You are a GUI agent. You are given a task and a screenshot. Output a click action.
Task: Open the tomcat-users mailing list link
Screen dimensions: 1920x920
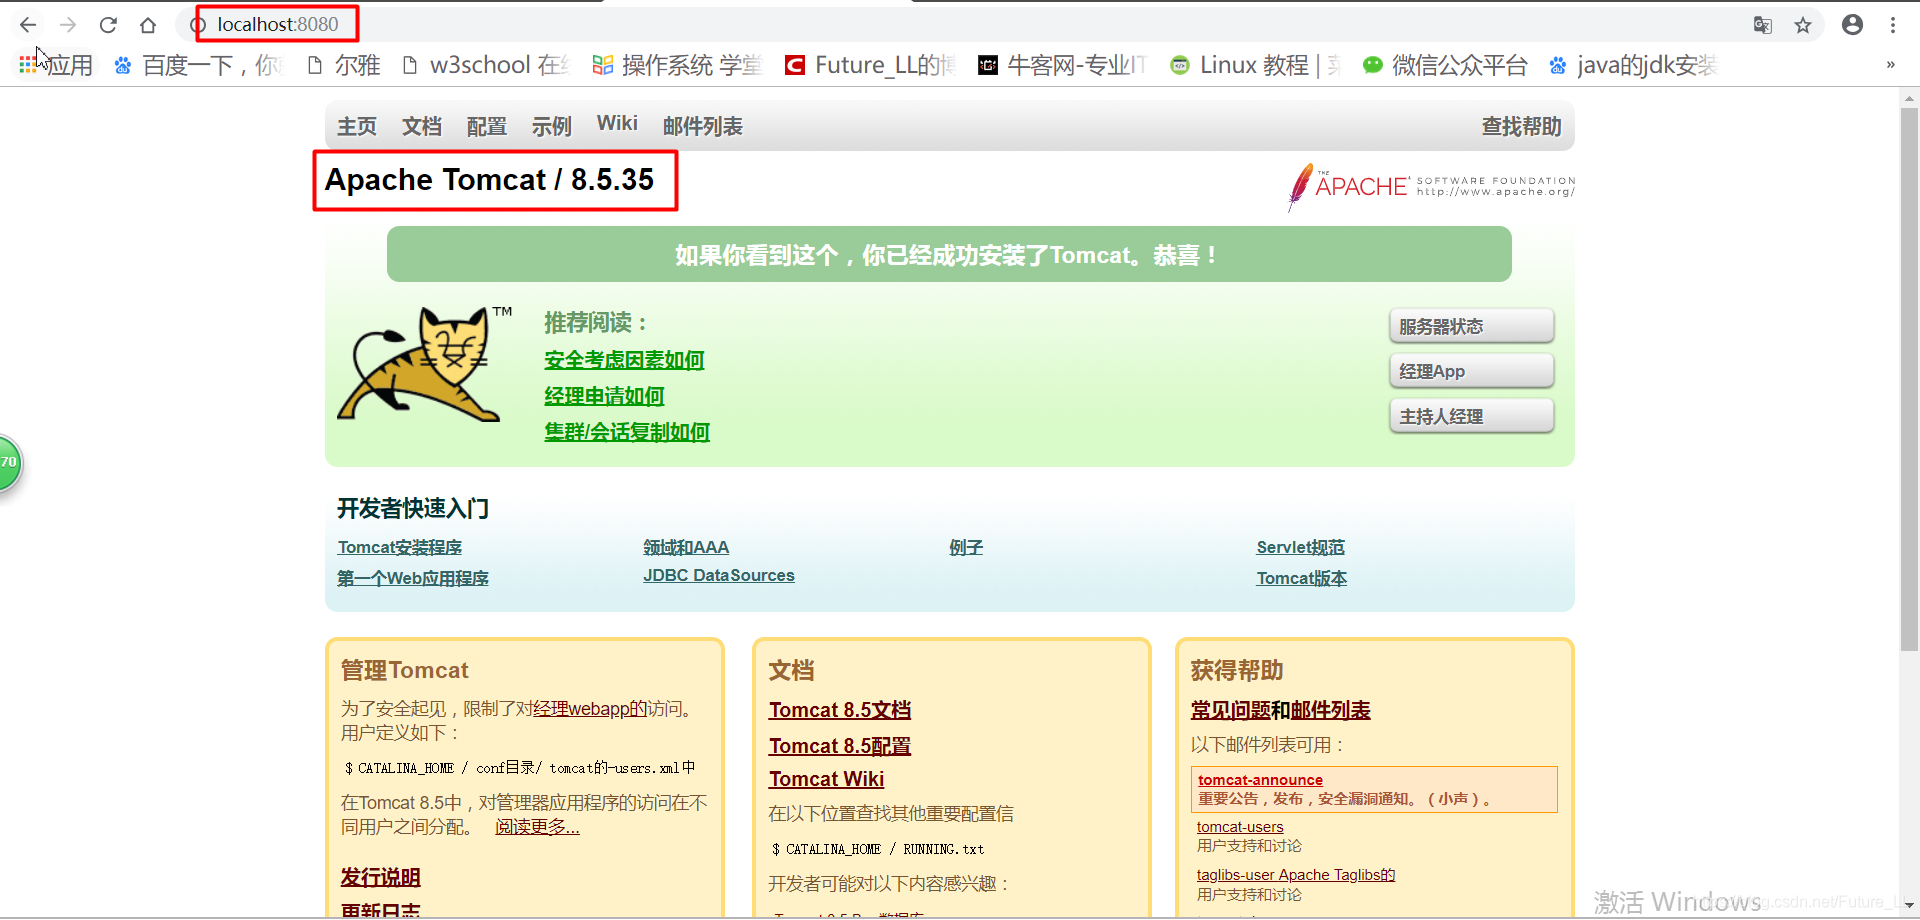click(1240, 827)
